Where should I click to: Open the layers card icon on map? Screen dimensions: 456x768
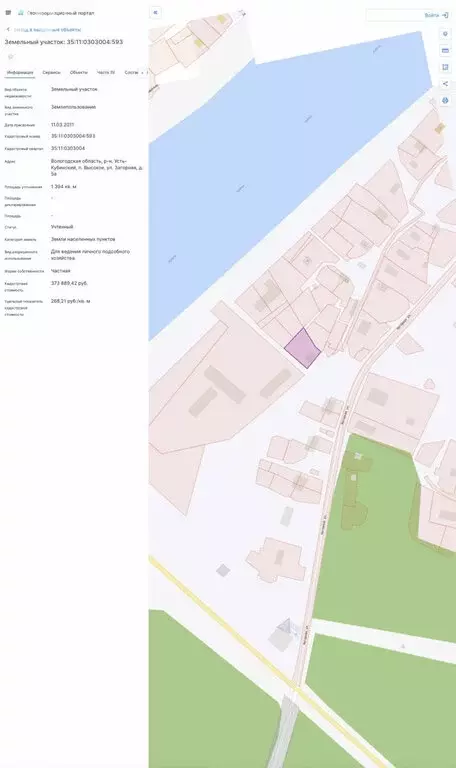[445, 50]
